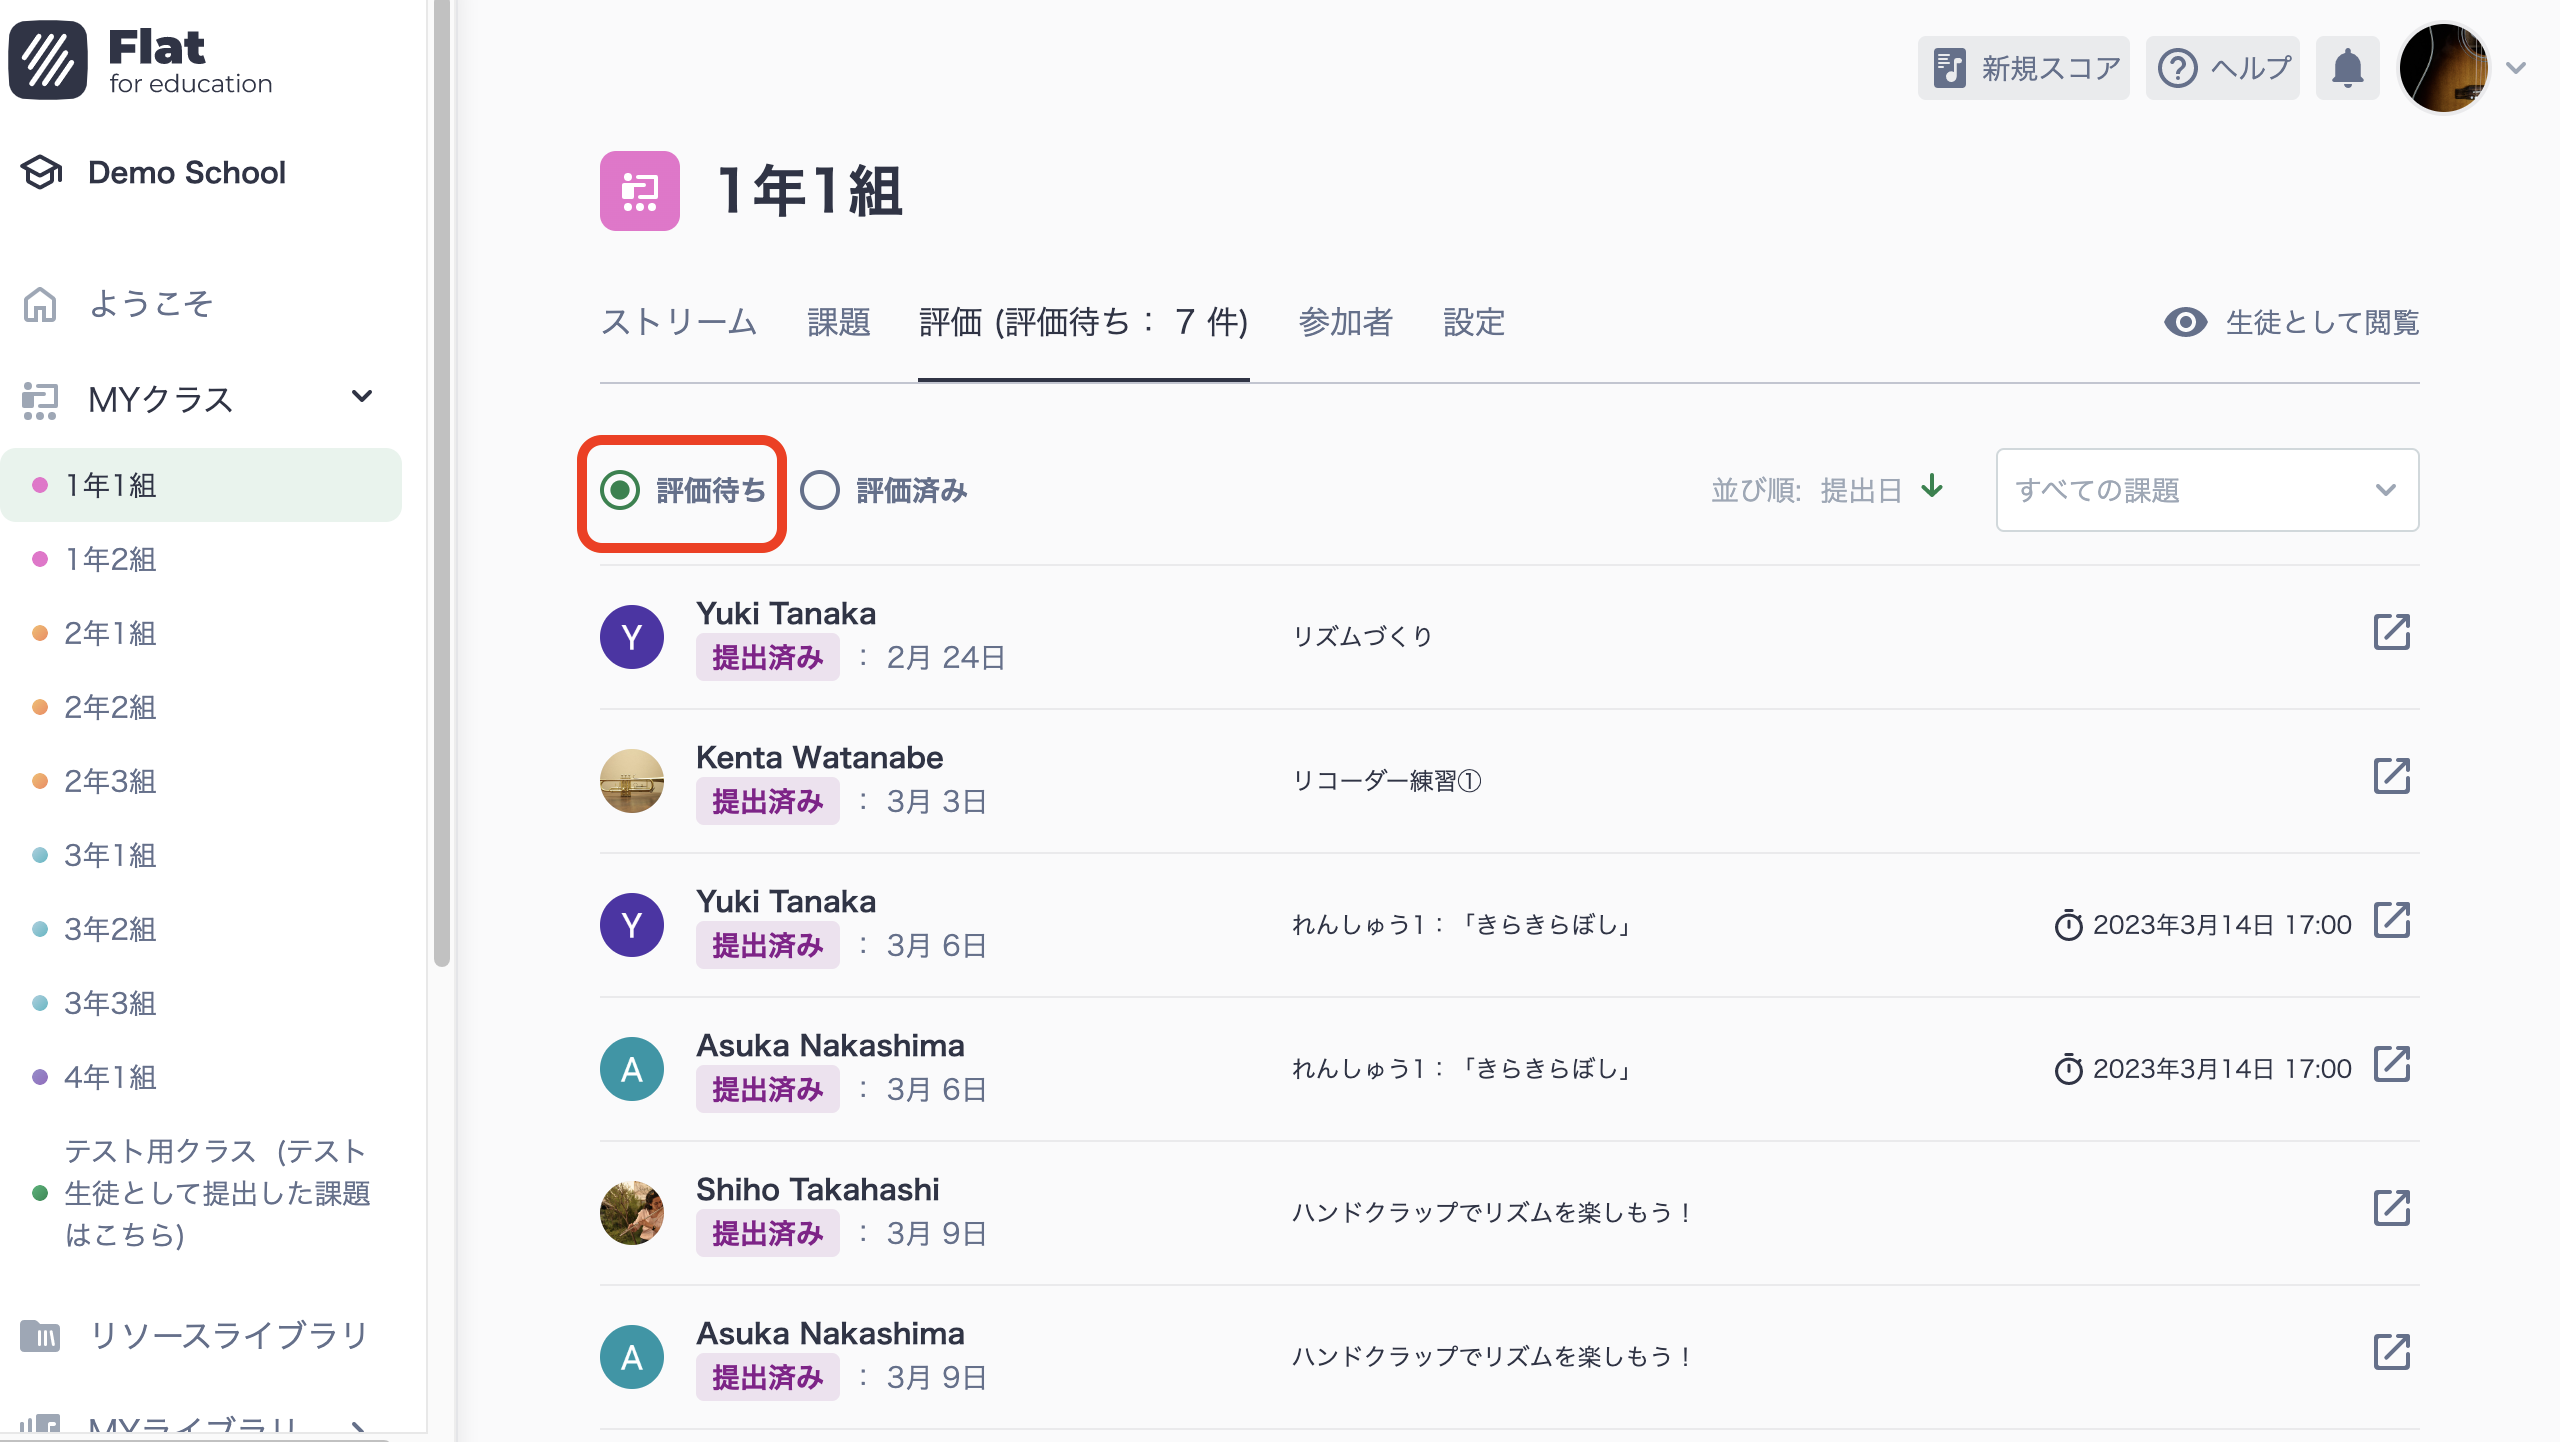Select the 評価待ち radio button

click(x=620, y=491)
